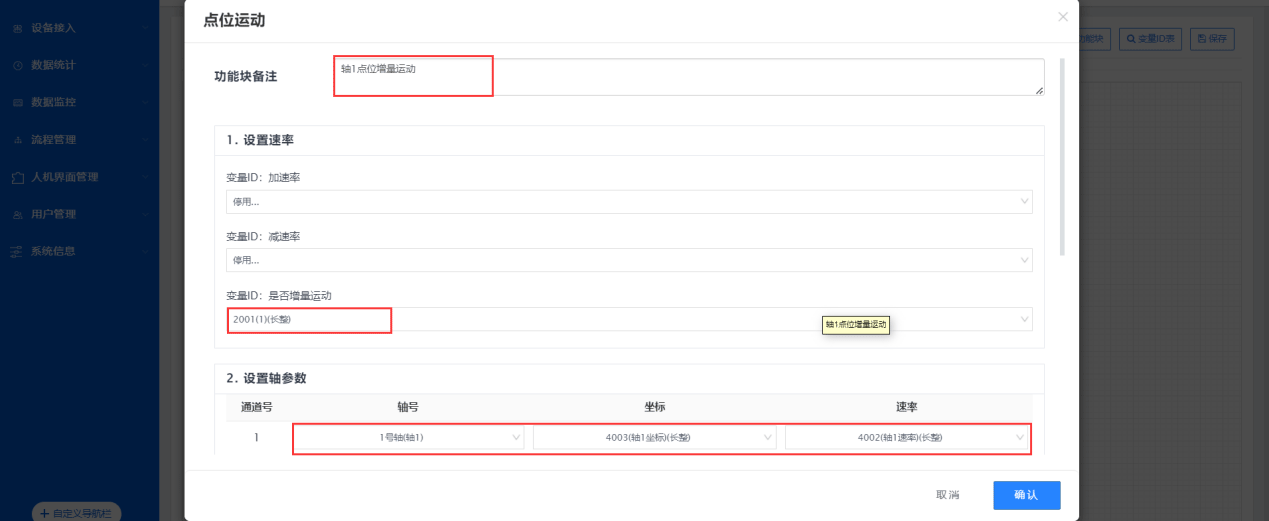Open the 坐标 dropdown showing 4003
The width and height of the screenshot is (1269, 521).
[655, 438]
